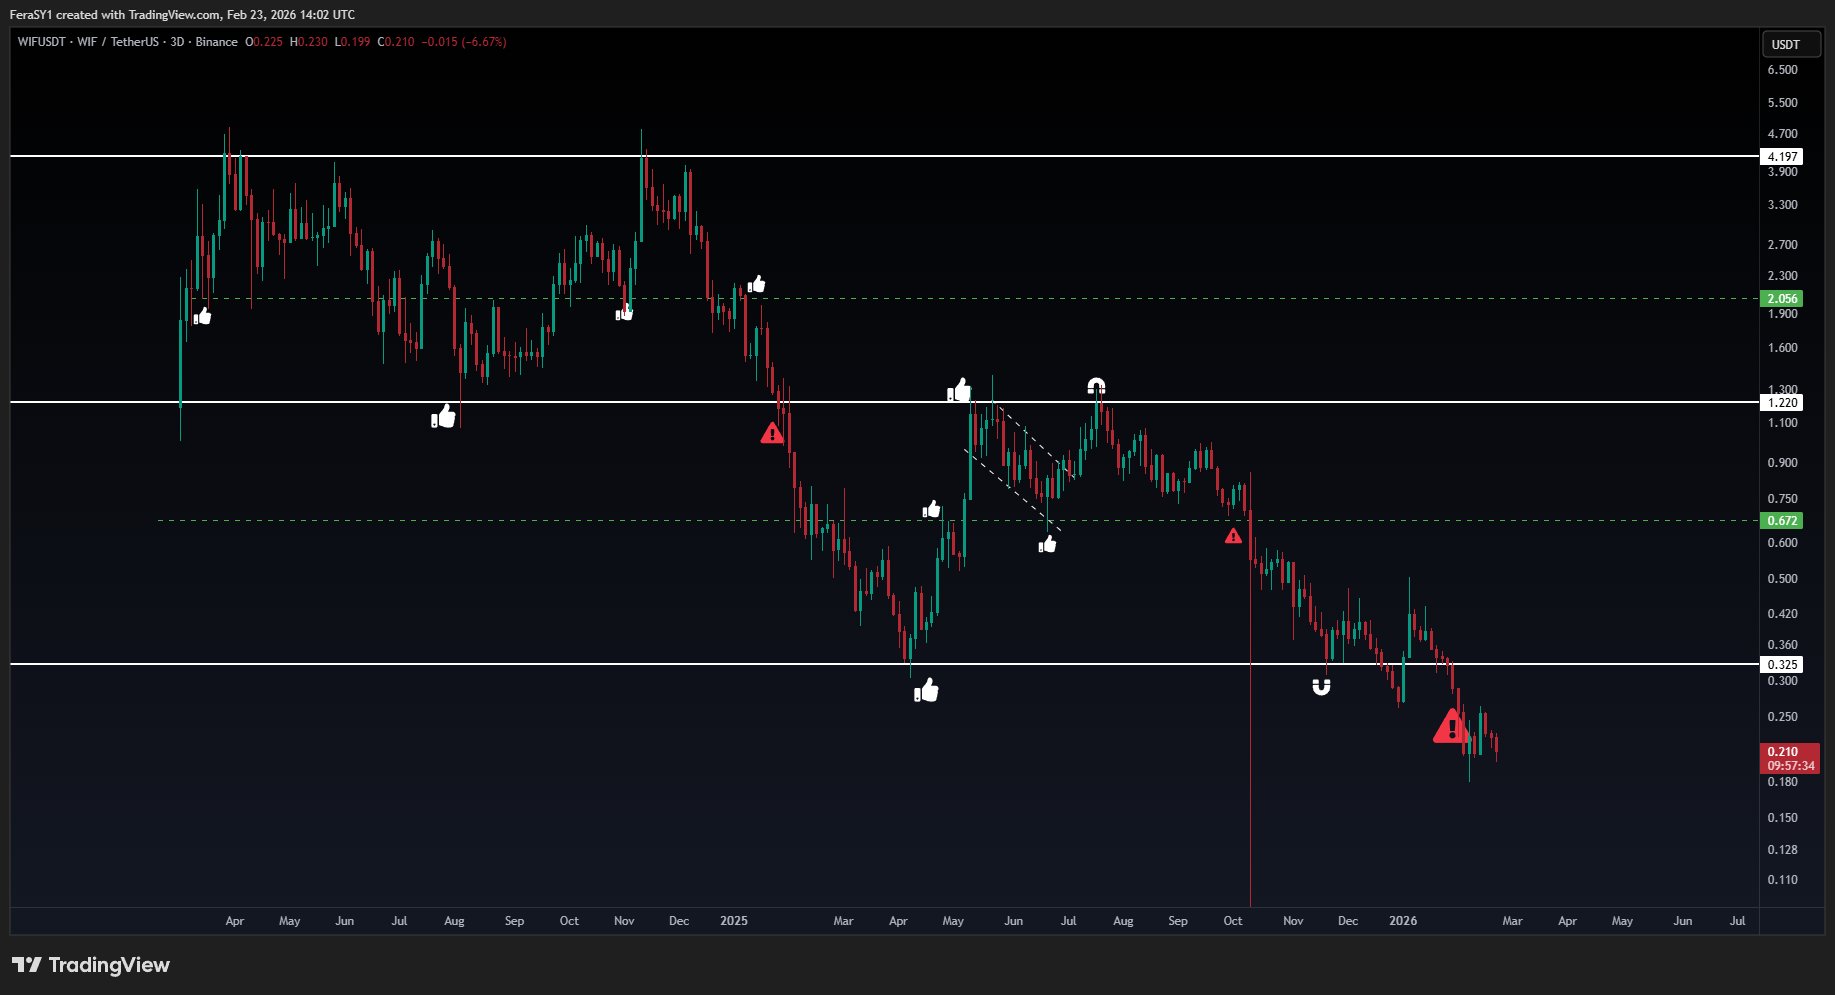Click the 0.900 price axis label
Screen dimensions: 1835x995
pyautogui.click(x=1782, y=463)
